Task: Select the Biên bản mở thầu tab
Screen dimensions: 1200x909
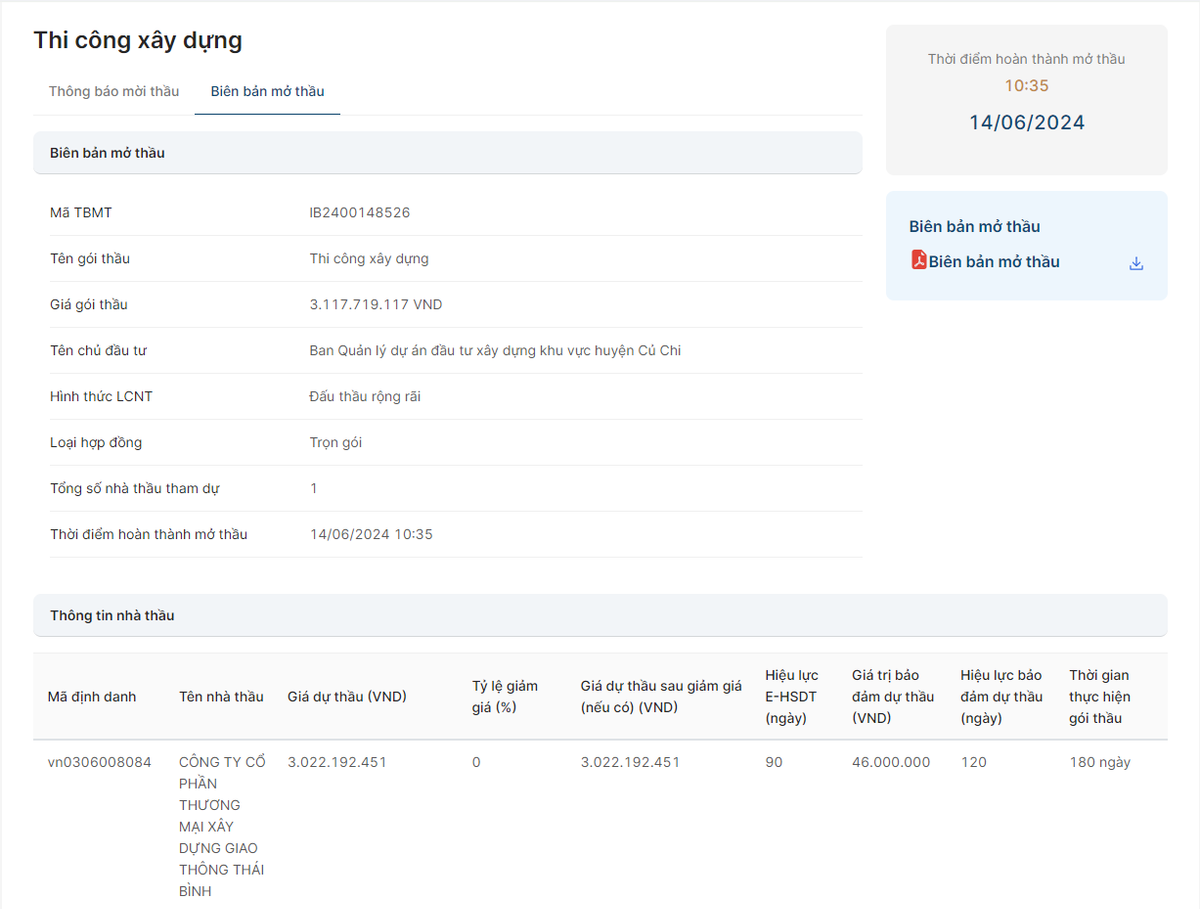Action: coord(267,91)
